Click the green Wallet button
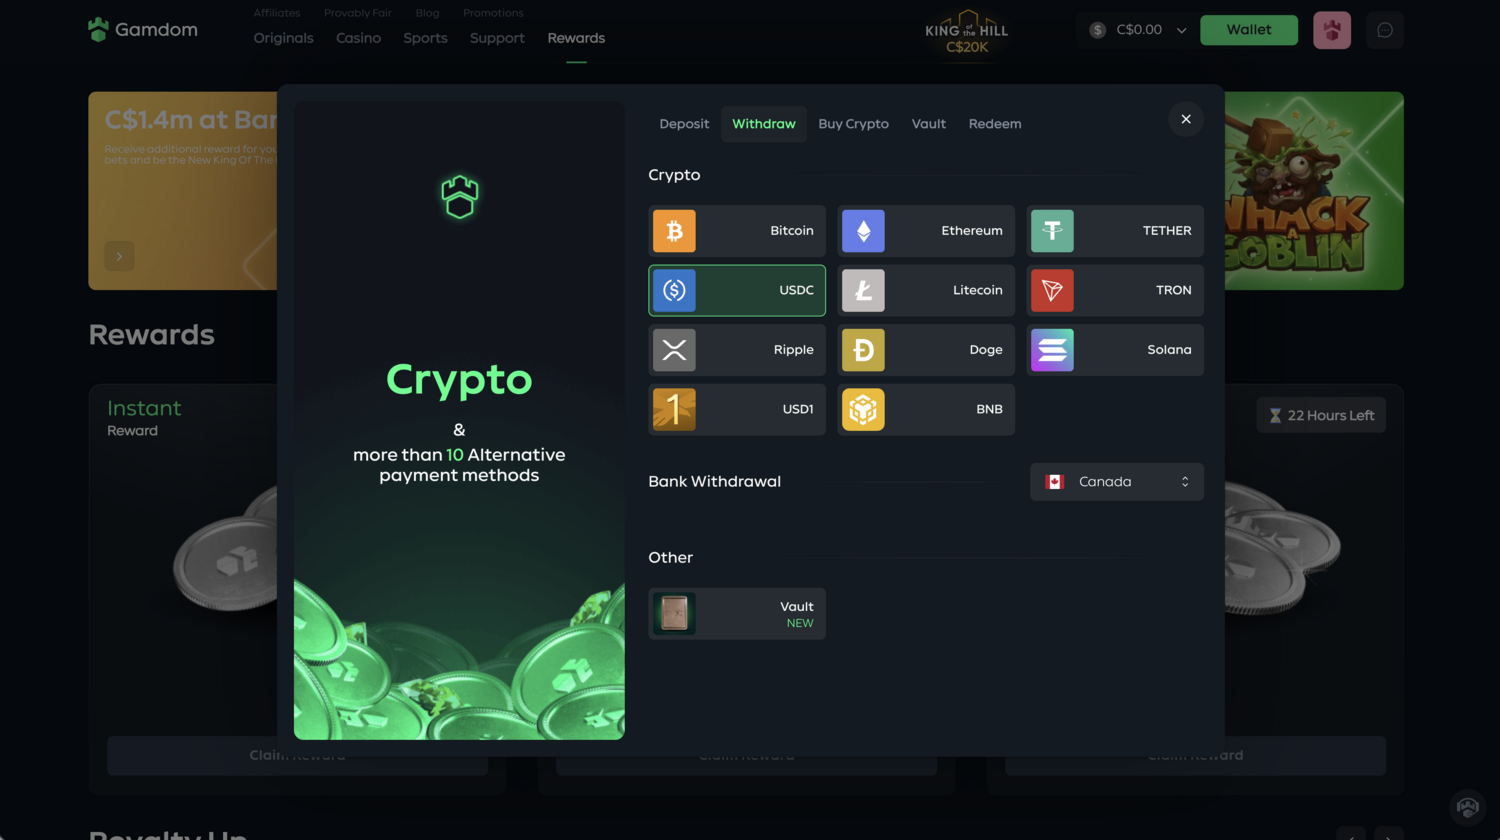 [x=1249, y=30]
